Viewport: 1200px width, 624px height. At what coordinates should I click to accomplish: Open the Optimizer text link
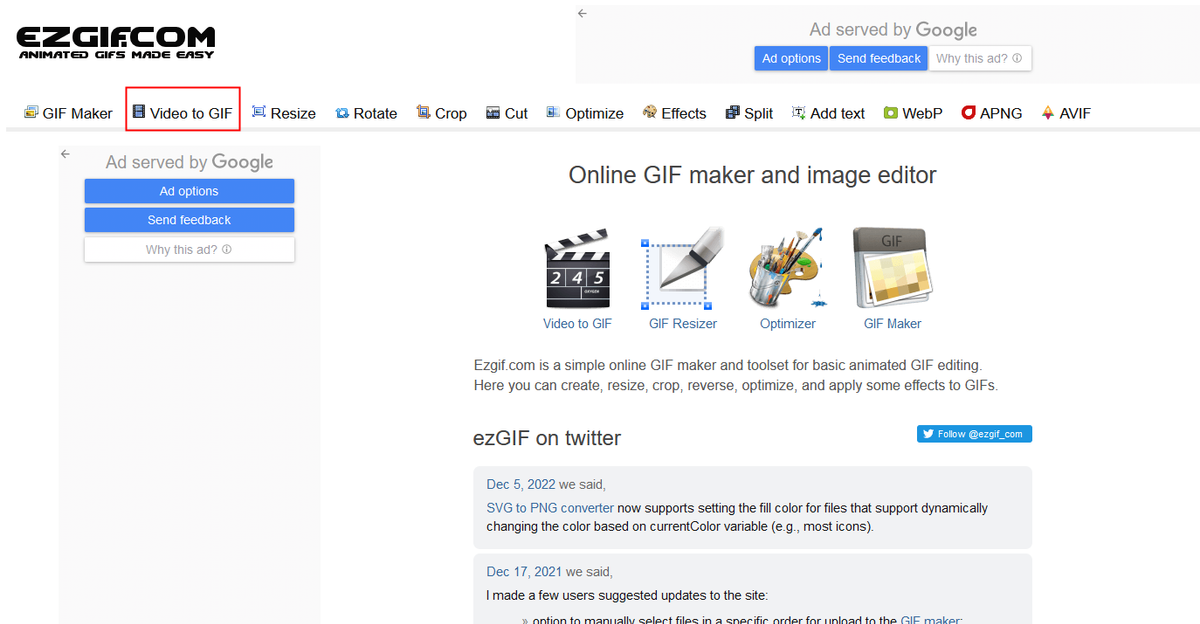788,323
